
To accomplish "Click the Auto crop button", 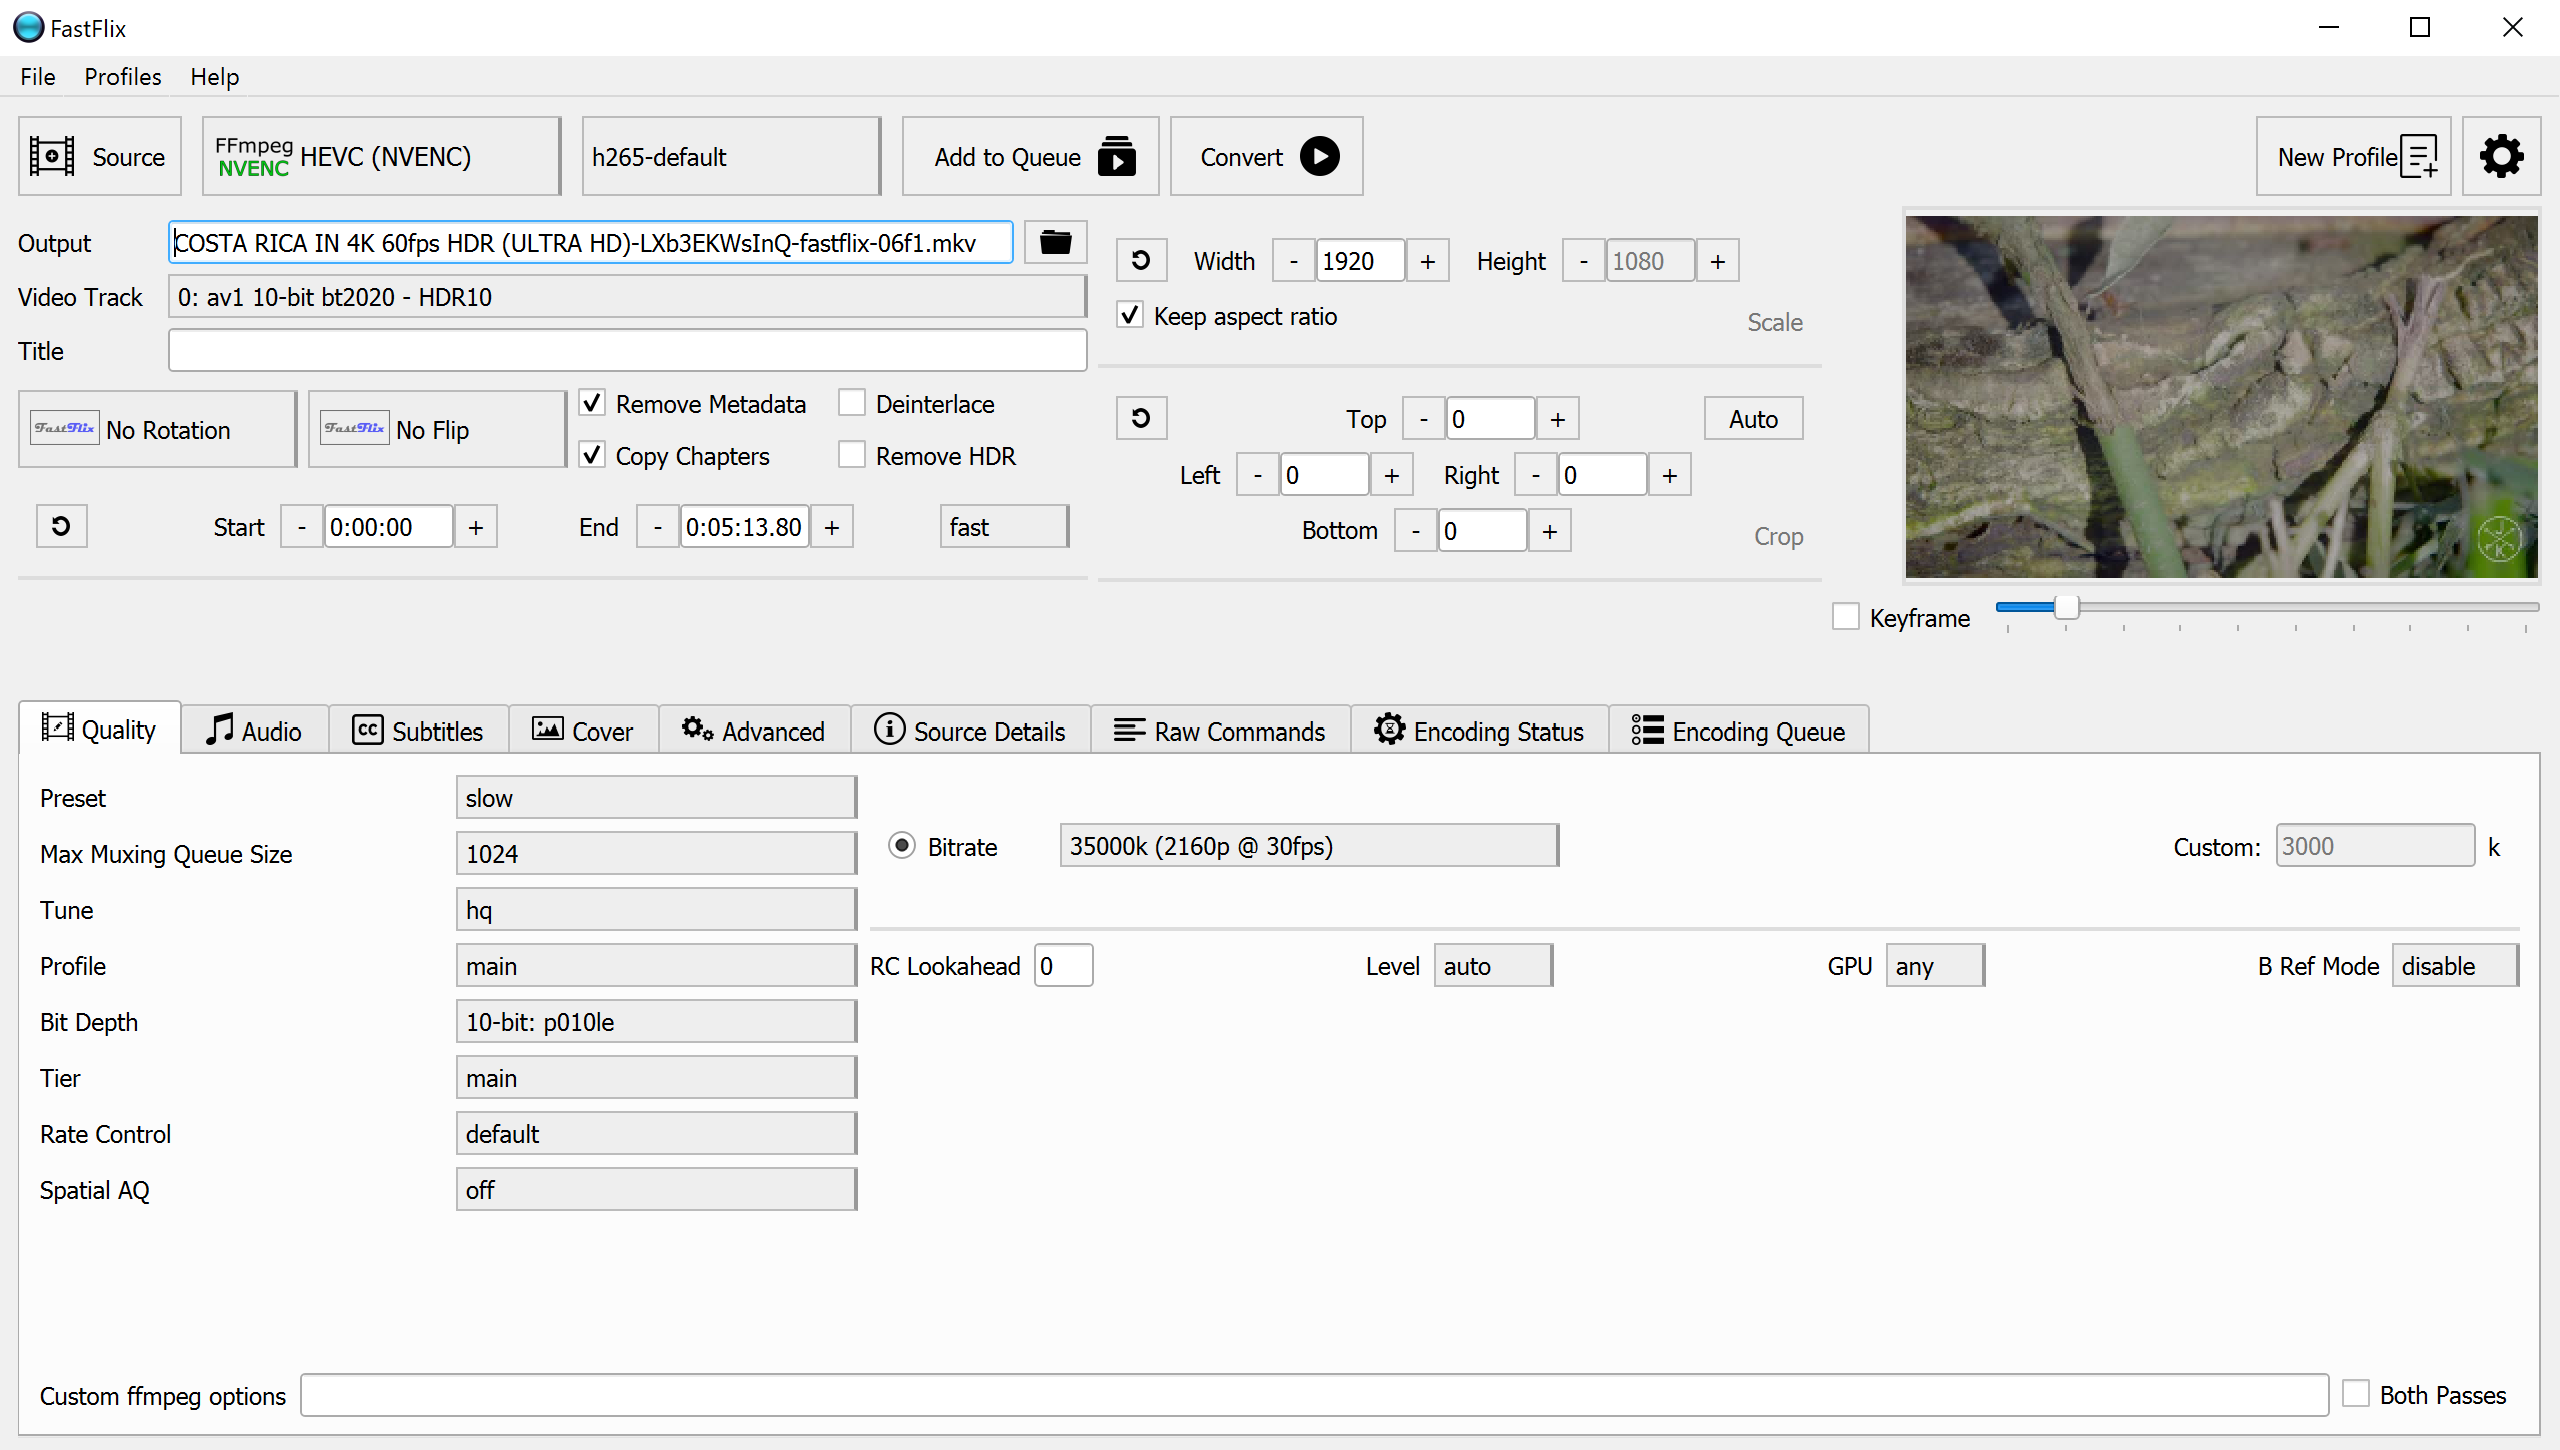I will 1752,418.
